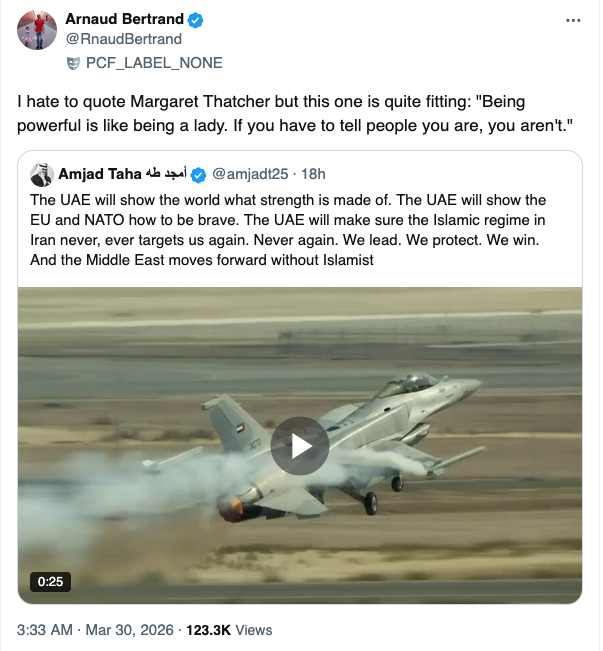Click Amjad Taha's verified checkmark badge
This screenshot has height=651, width=603.
198,173
